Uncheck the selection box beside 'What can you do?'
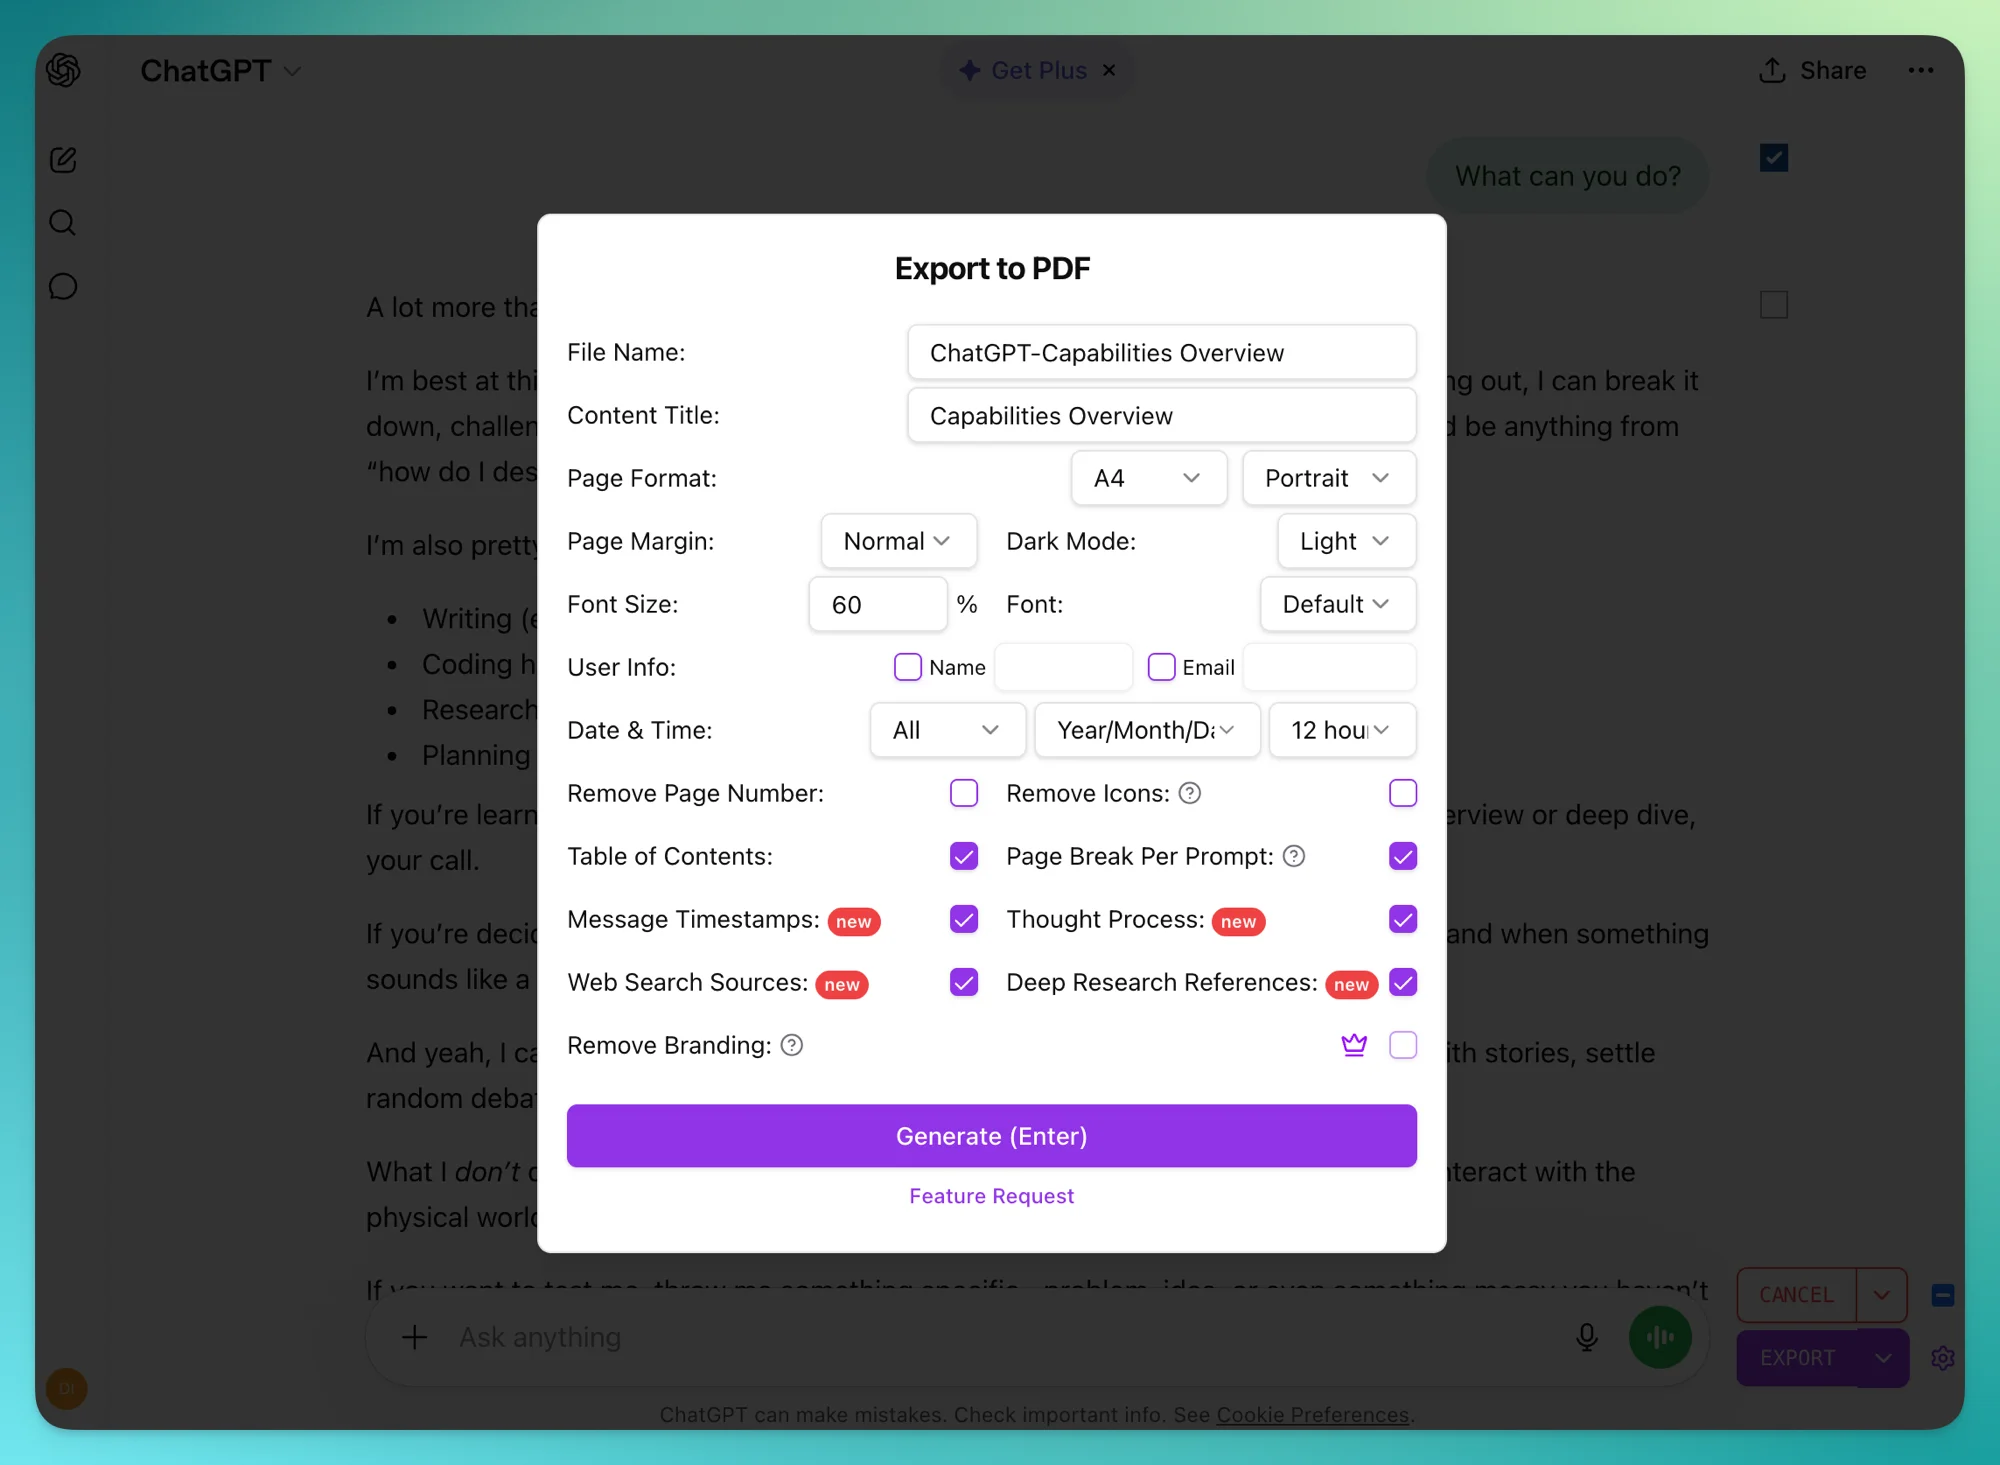2000x1465 pixels. (x=1774, y=158)
